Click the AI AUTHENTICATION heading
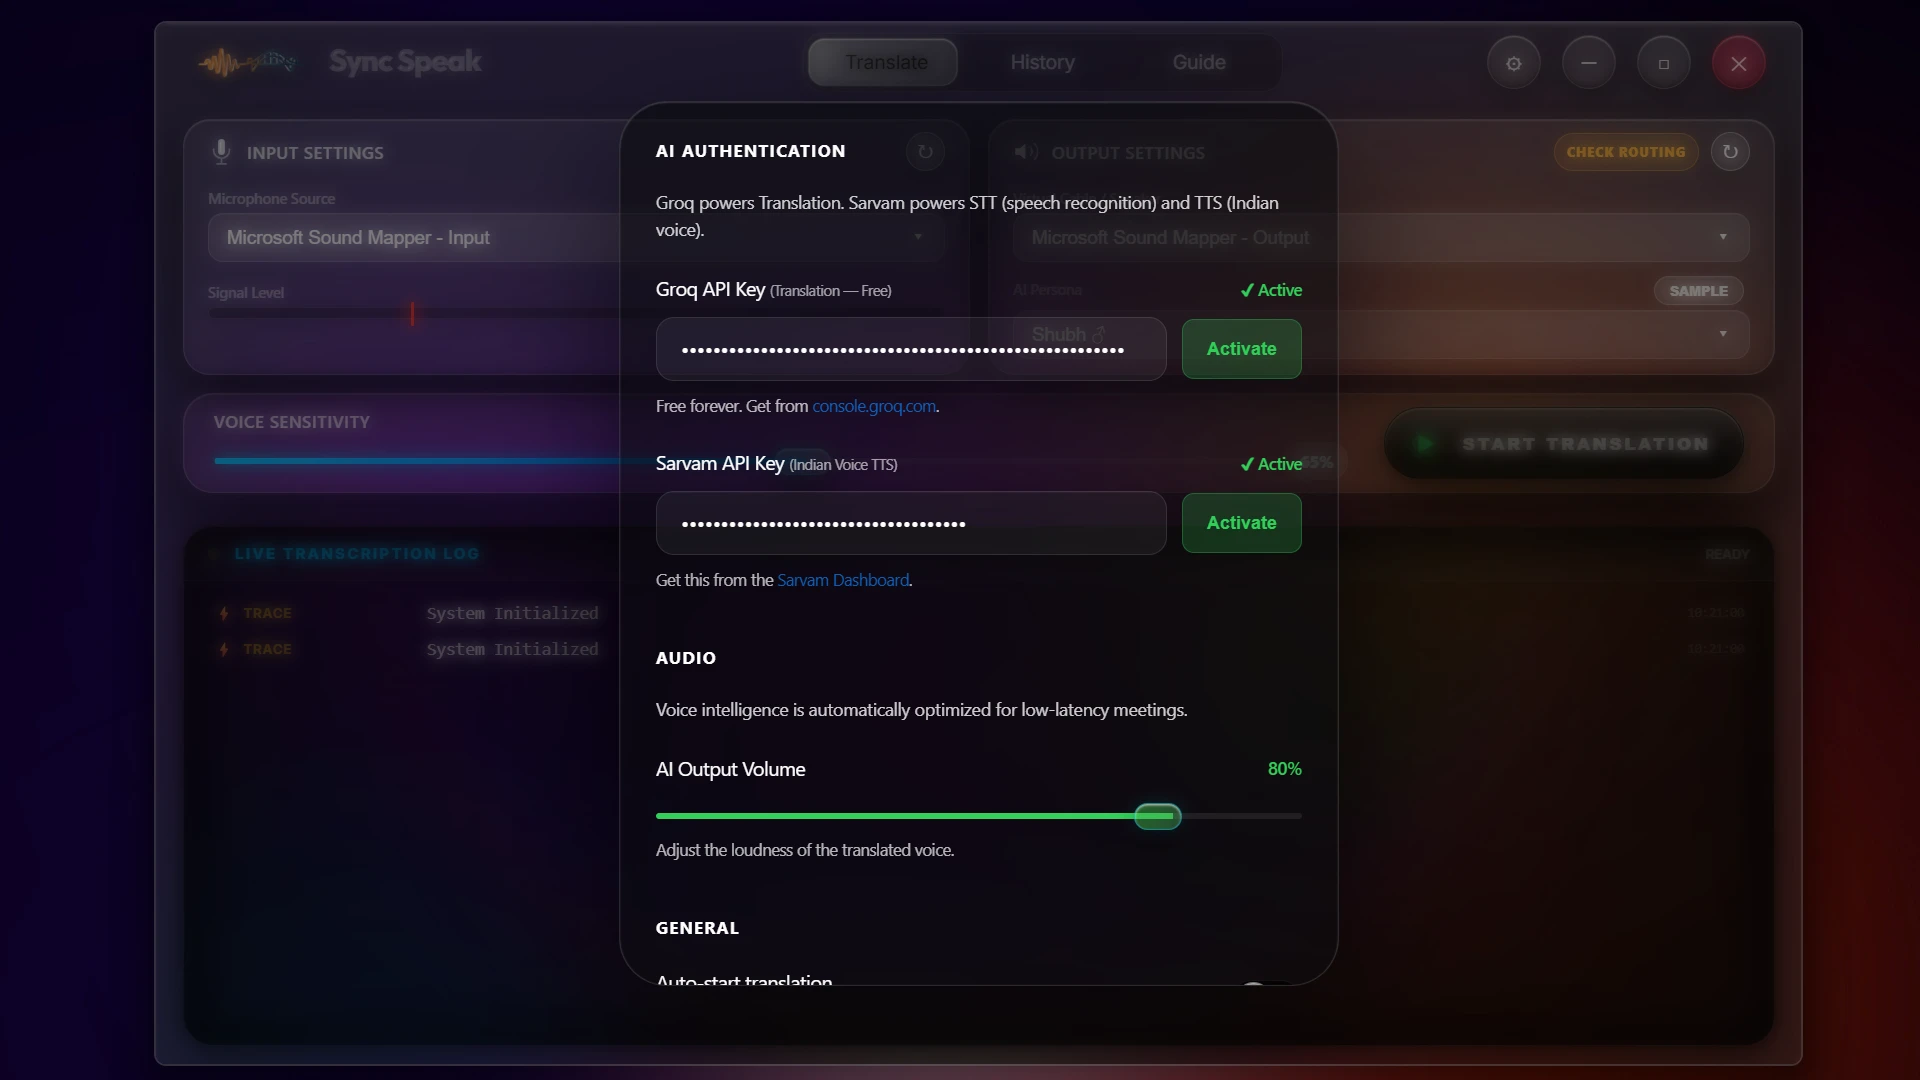 coord(750,151)
